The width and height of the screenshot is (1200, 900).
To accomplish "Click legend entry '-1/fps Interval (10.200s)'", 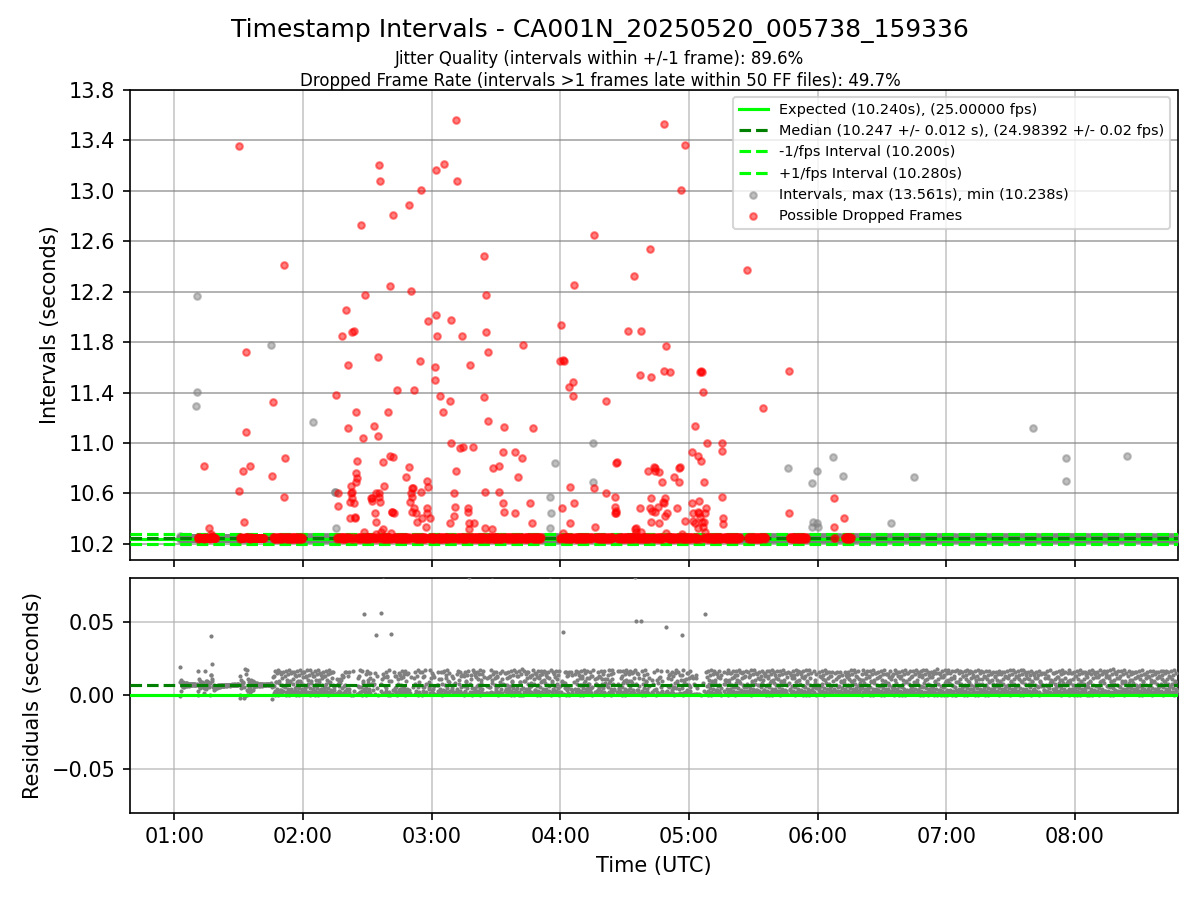I will click(867, 151).
